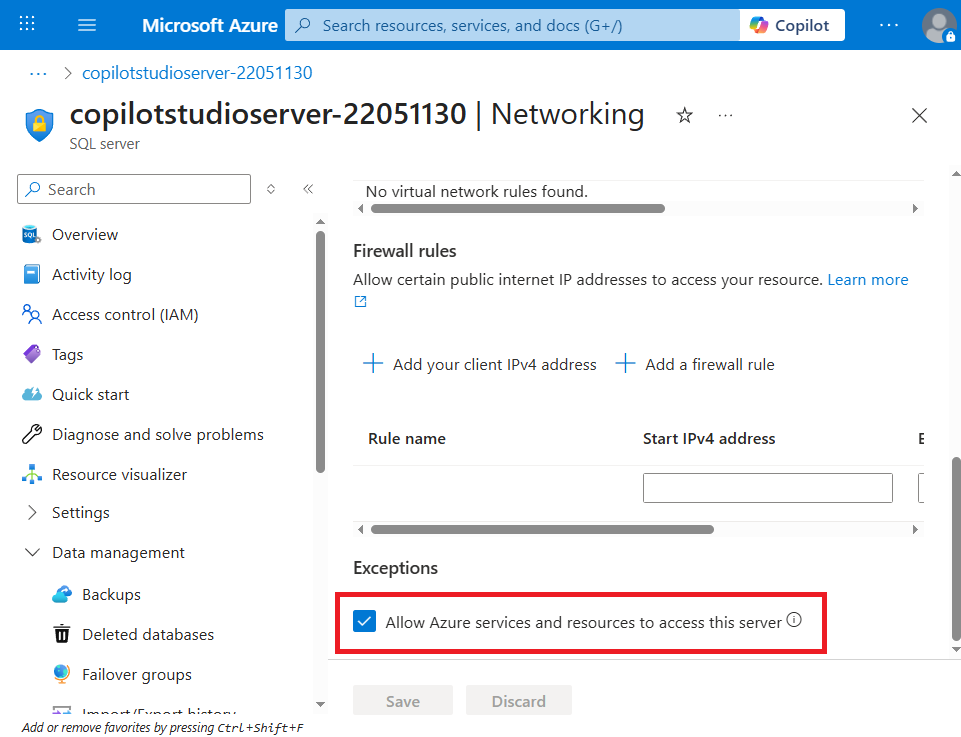Open the Backups menu item

111,595
